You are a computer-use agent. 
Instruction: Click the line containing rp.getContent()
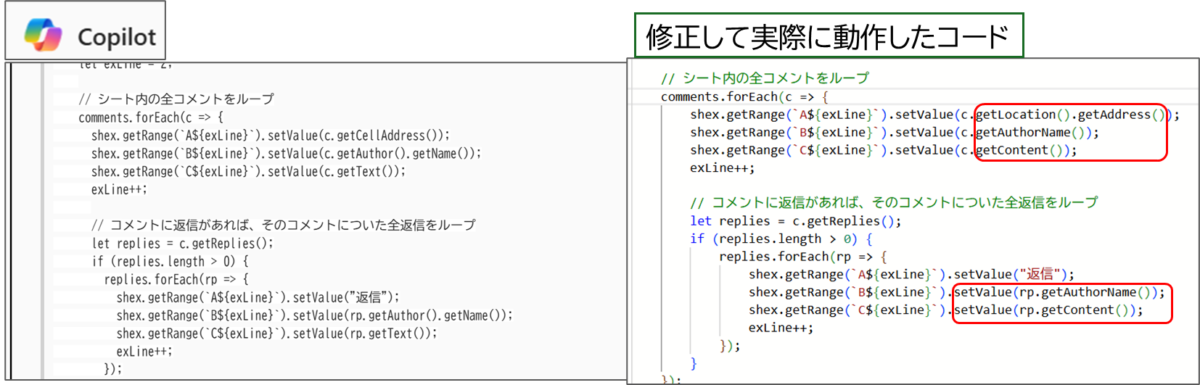pos(946,311)
